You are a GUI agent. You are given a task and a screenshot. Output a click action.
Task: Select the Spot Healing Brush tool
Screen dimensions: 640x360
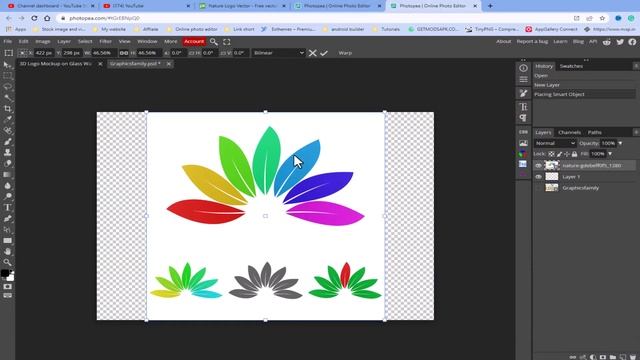[7, 131]
